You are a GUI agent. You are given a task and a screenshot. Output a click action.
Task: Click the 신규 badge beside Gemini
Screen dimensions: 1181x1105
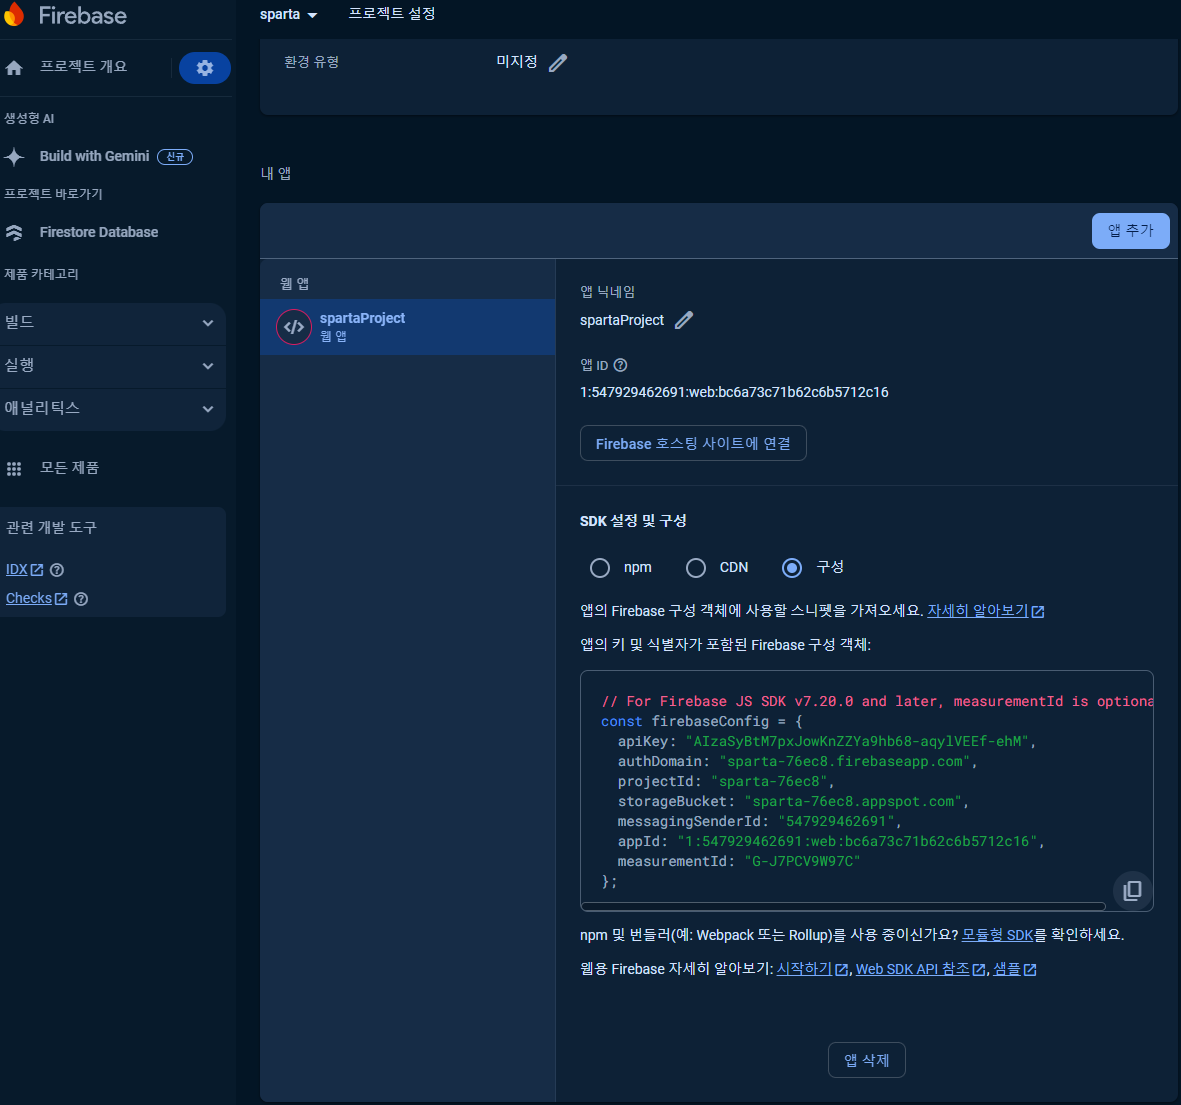point(175,157)
